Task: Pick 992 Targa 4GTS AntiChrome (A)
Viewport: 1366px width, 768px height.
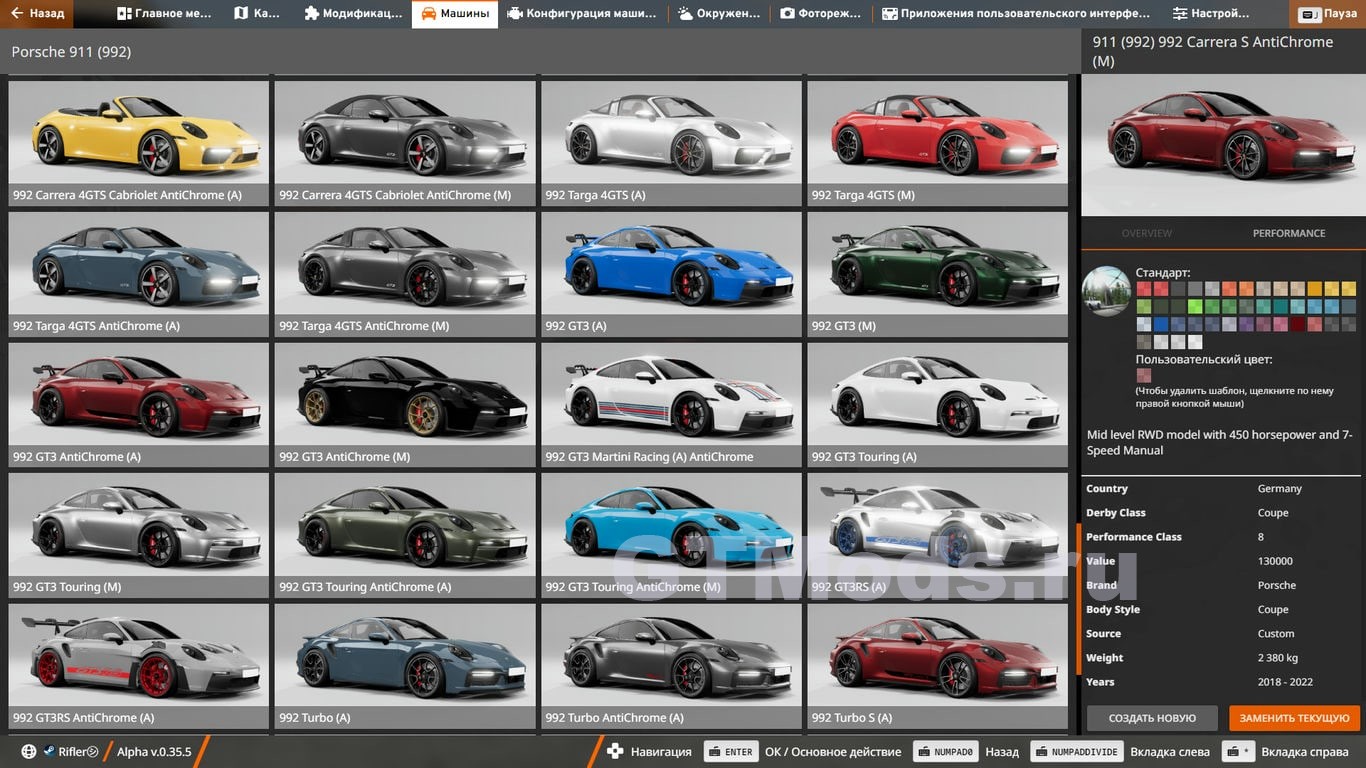Action: 139,274
